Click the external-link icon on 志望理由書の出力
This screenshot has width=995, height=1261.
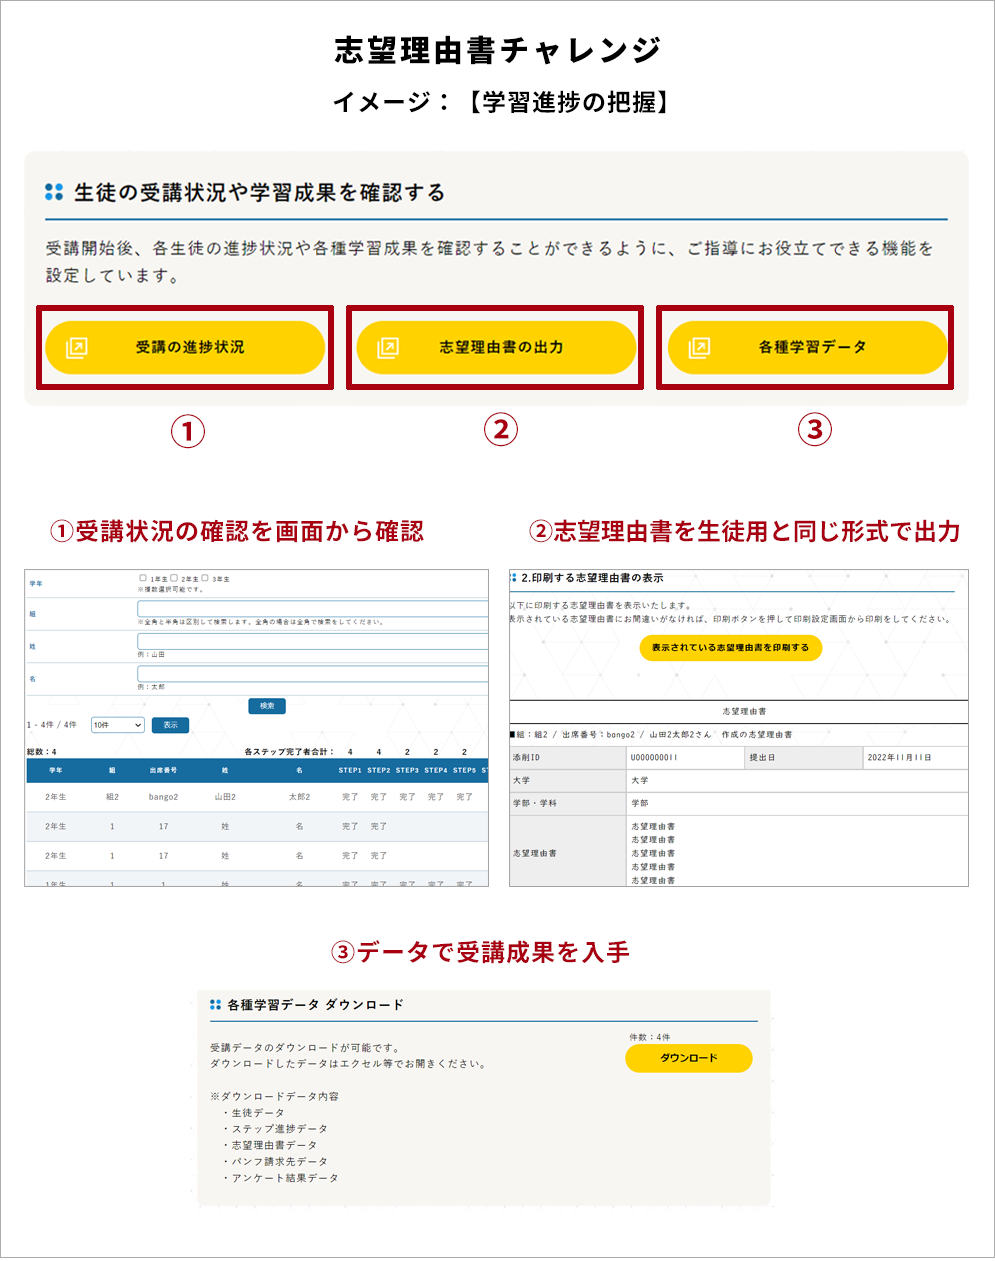click(x=387, y=348)
